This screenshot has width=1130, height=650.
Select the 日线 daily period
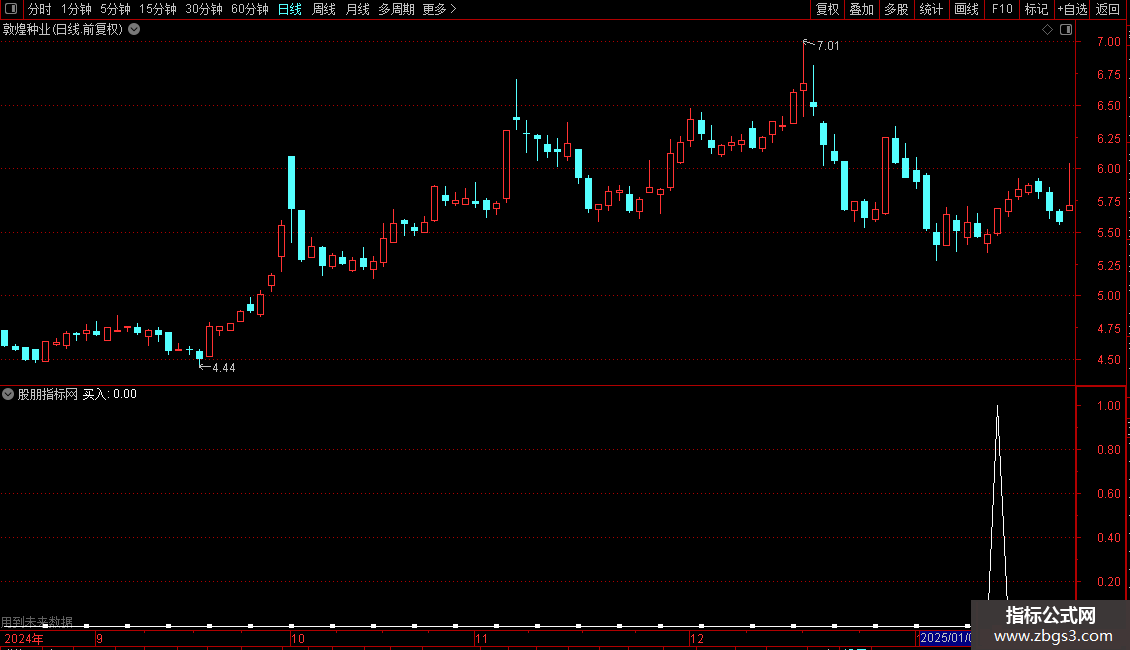pyautogui.click(x=290, y=9)
